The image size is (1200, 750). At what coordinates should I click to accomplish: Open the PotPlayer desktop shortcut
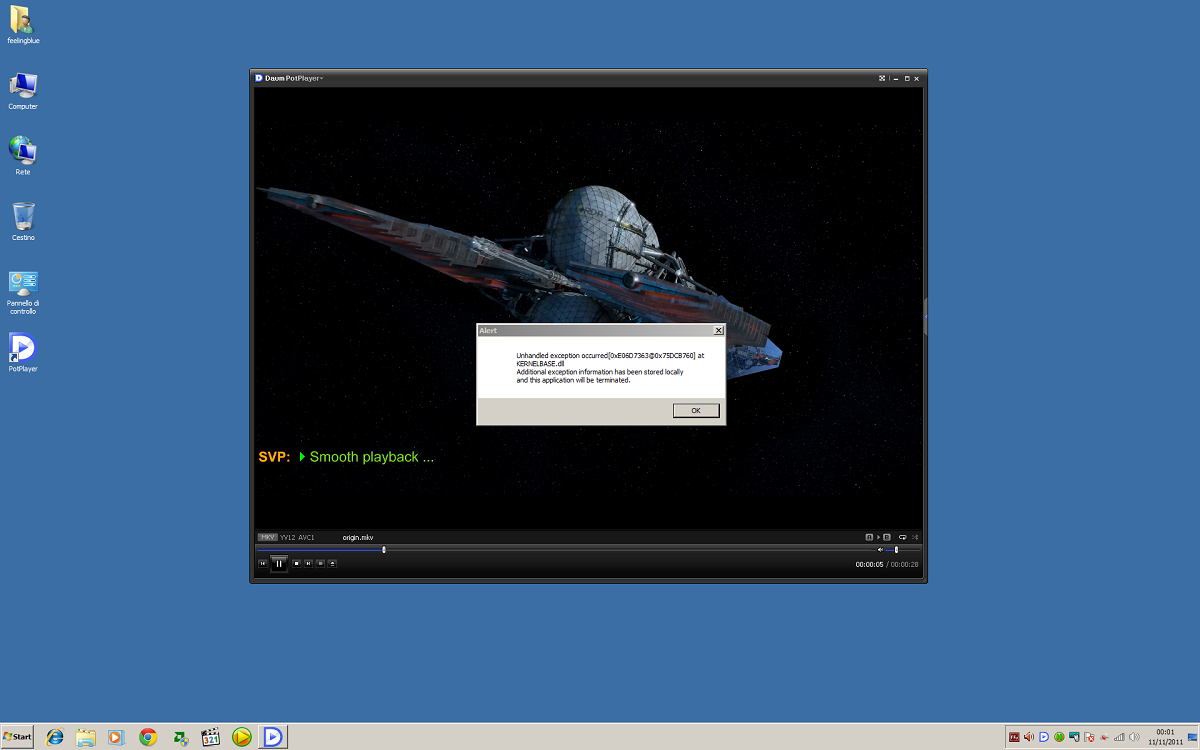(x=23, y=350)
